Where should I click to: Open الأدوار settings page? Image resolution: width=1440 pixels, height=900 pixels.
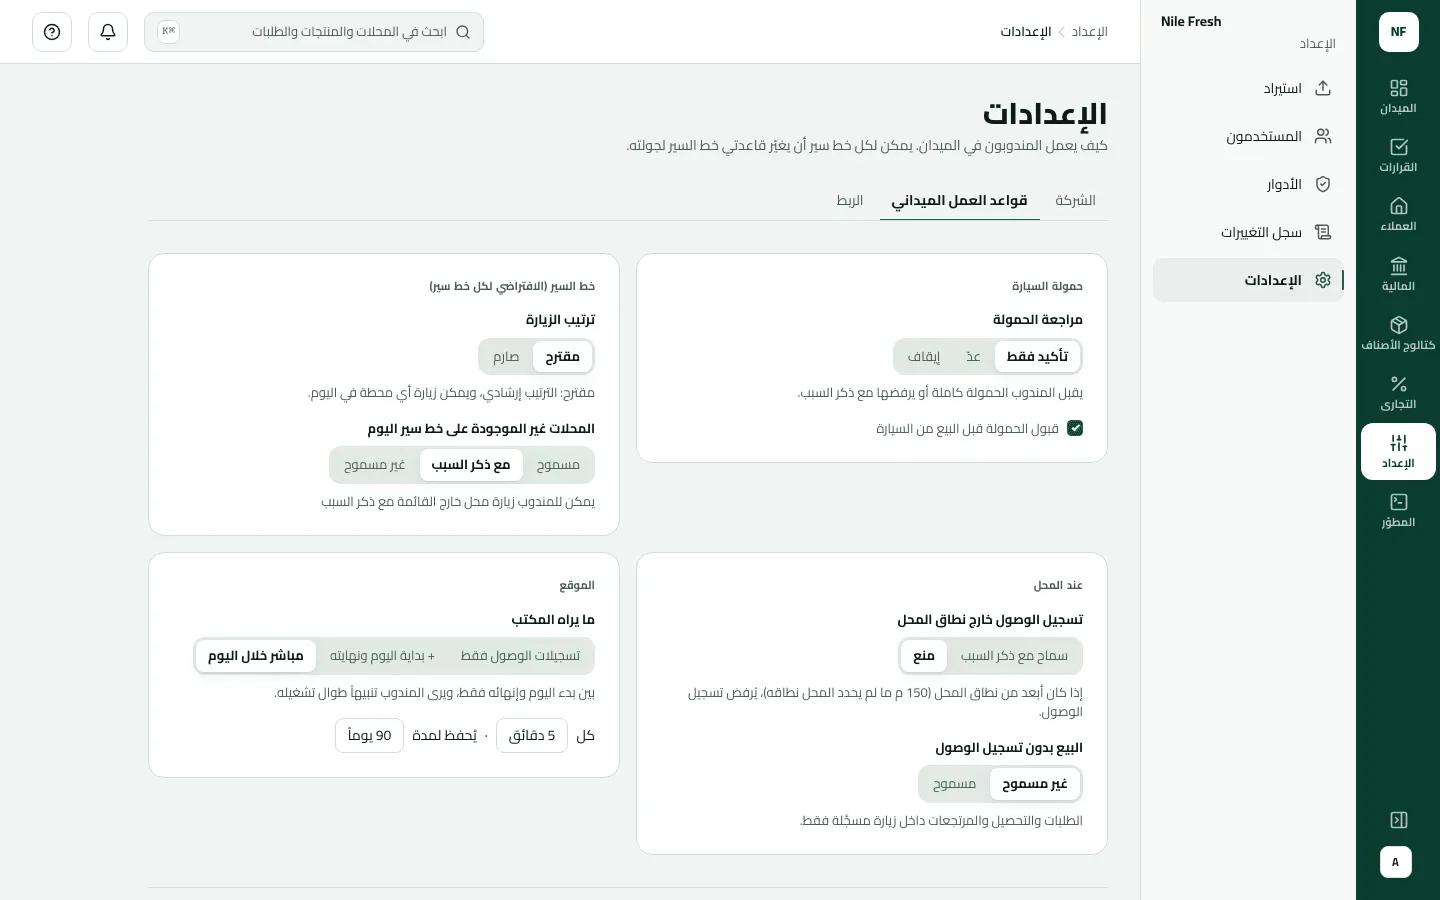1248,184
